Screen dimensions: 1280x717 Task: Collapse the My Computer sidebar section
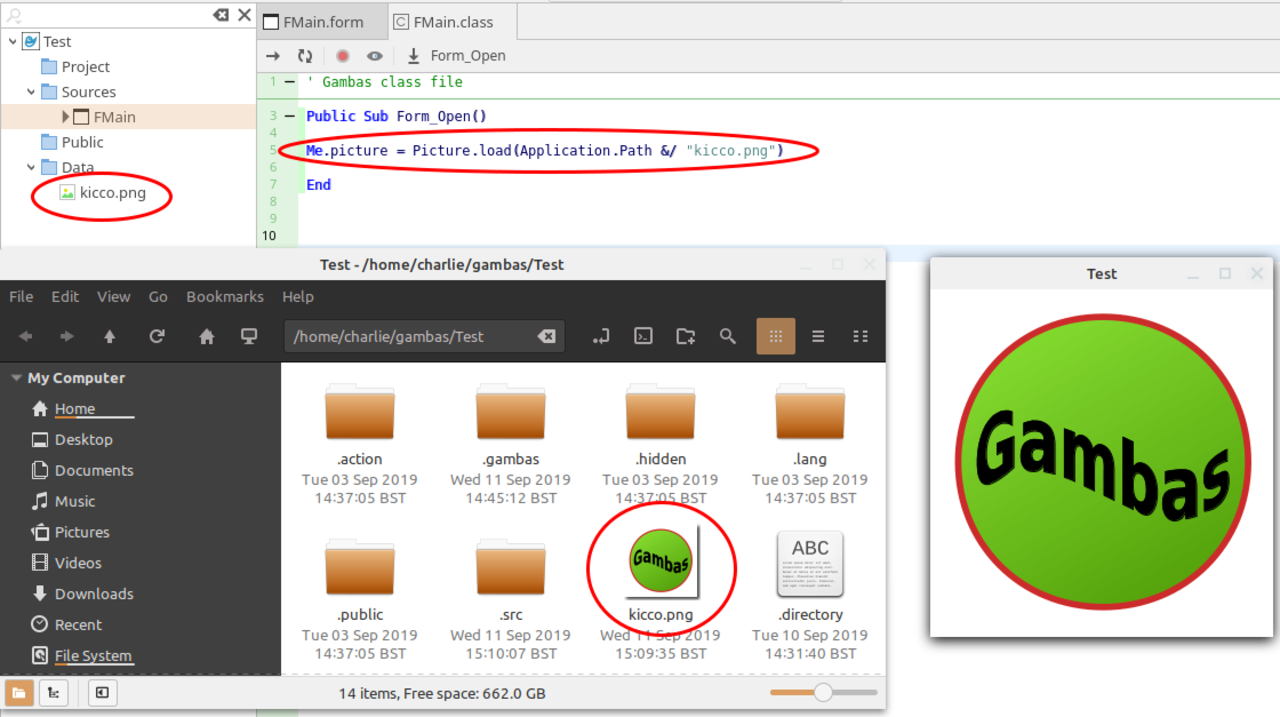pyautogui.click(x=16, y=378)
